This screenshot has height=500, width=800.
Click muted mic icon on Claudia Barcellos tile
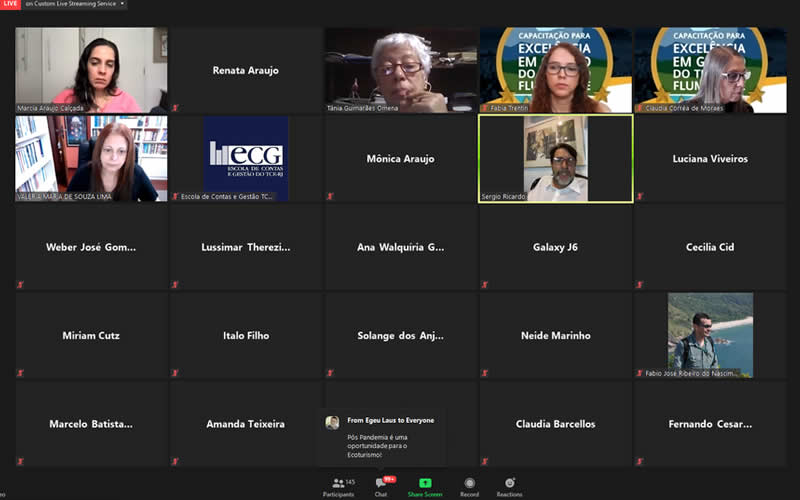tap(485, 462)
